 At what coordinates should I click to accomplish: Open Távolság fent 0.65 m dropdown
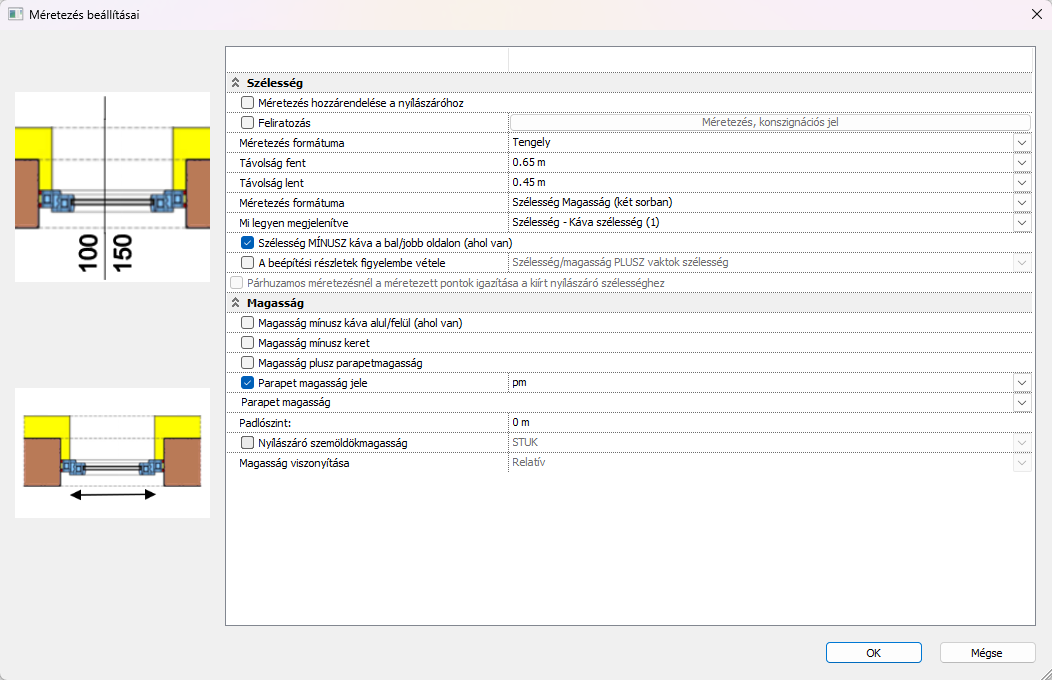pos(1021,163)
